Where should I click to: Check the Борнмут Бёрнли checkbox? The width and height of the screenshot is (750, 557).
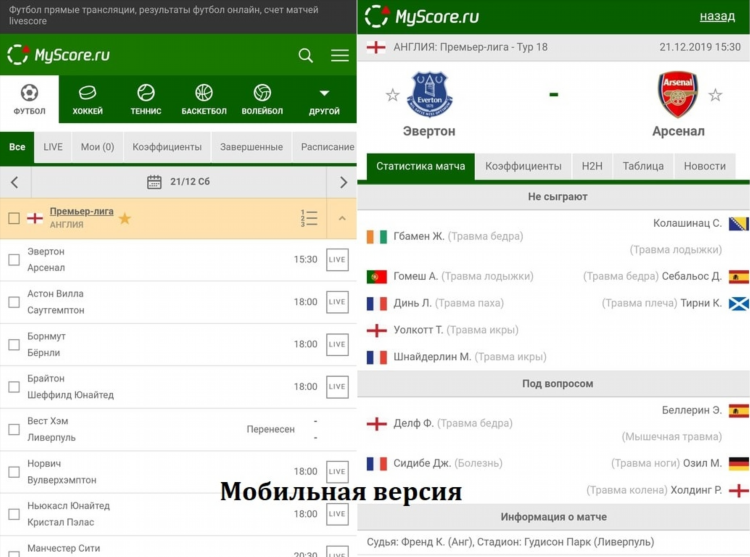coord(14,345)
